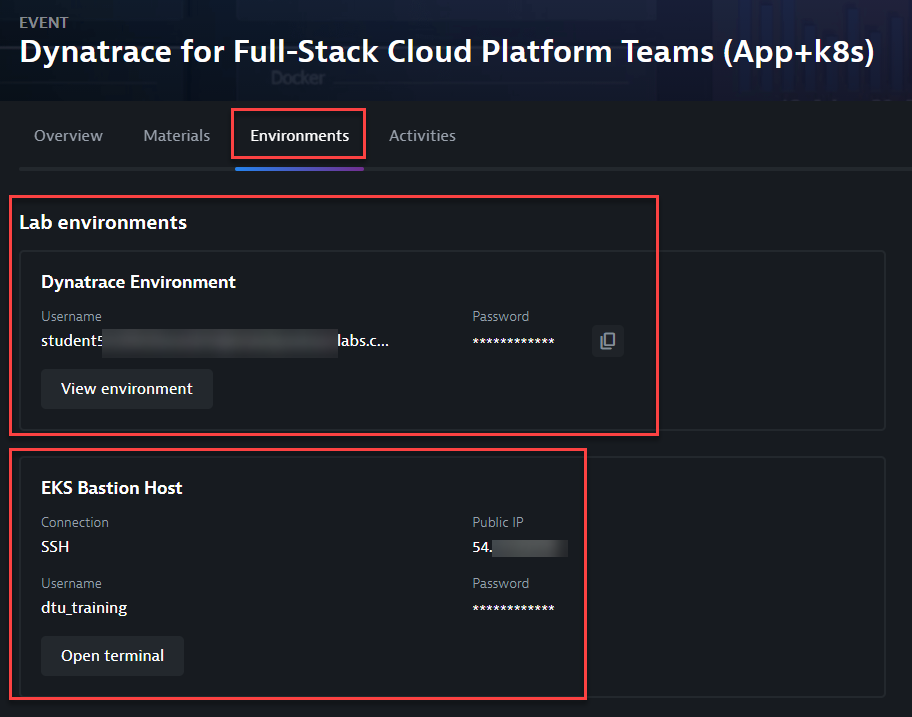The image size is (912, 717).
Task: Click the masked Dynatrace Environment password
Action: pyautogui.click(x=513, y=342)
